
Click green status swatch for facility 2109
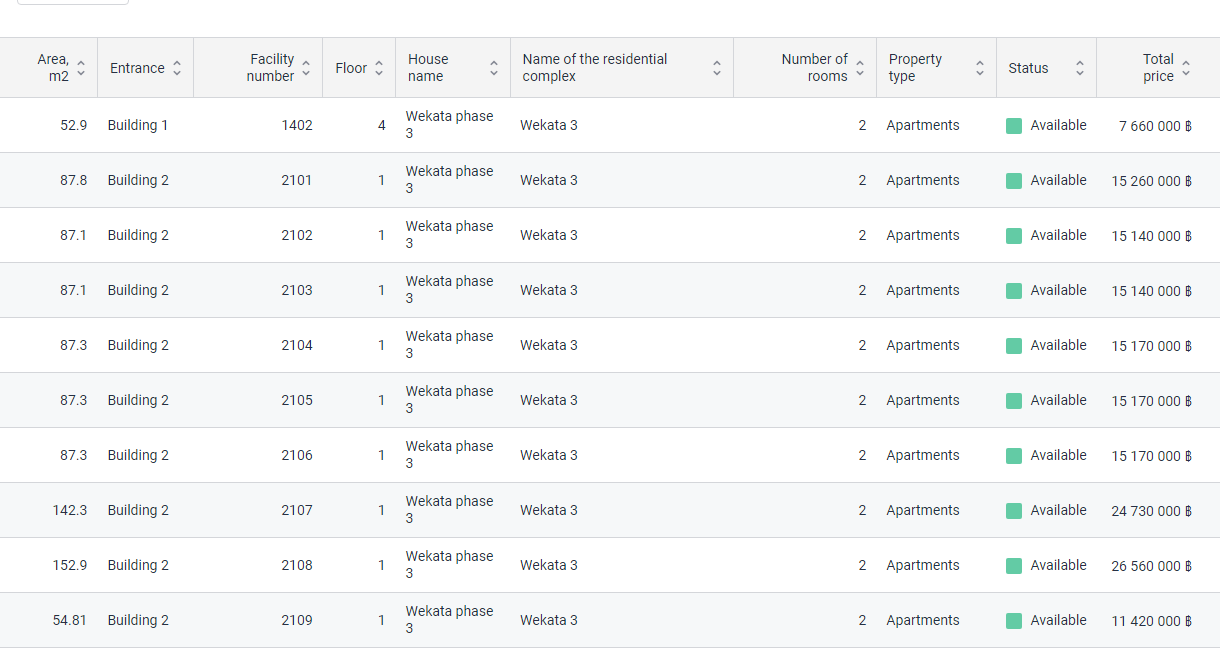pos(1014,621)
